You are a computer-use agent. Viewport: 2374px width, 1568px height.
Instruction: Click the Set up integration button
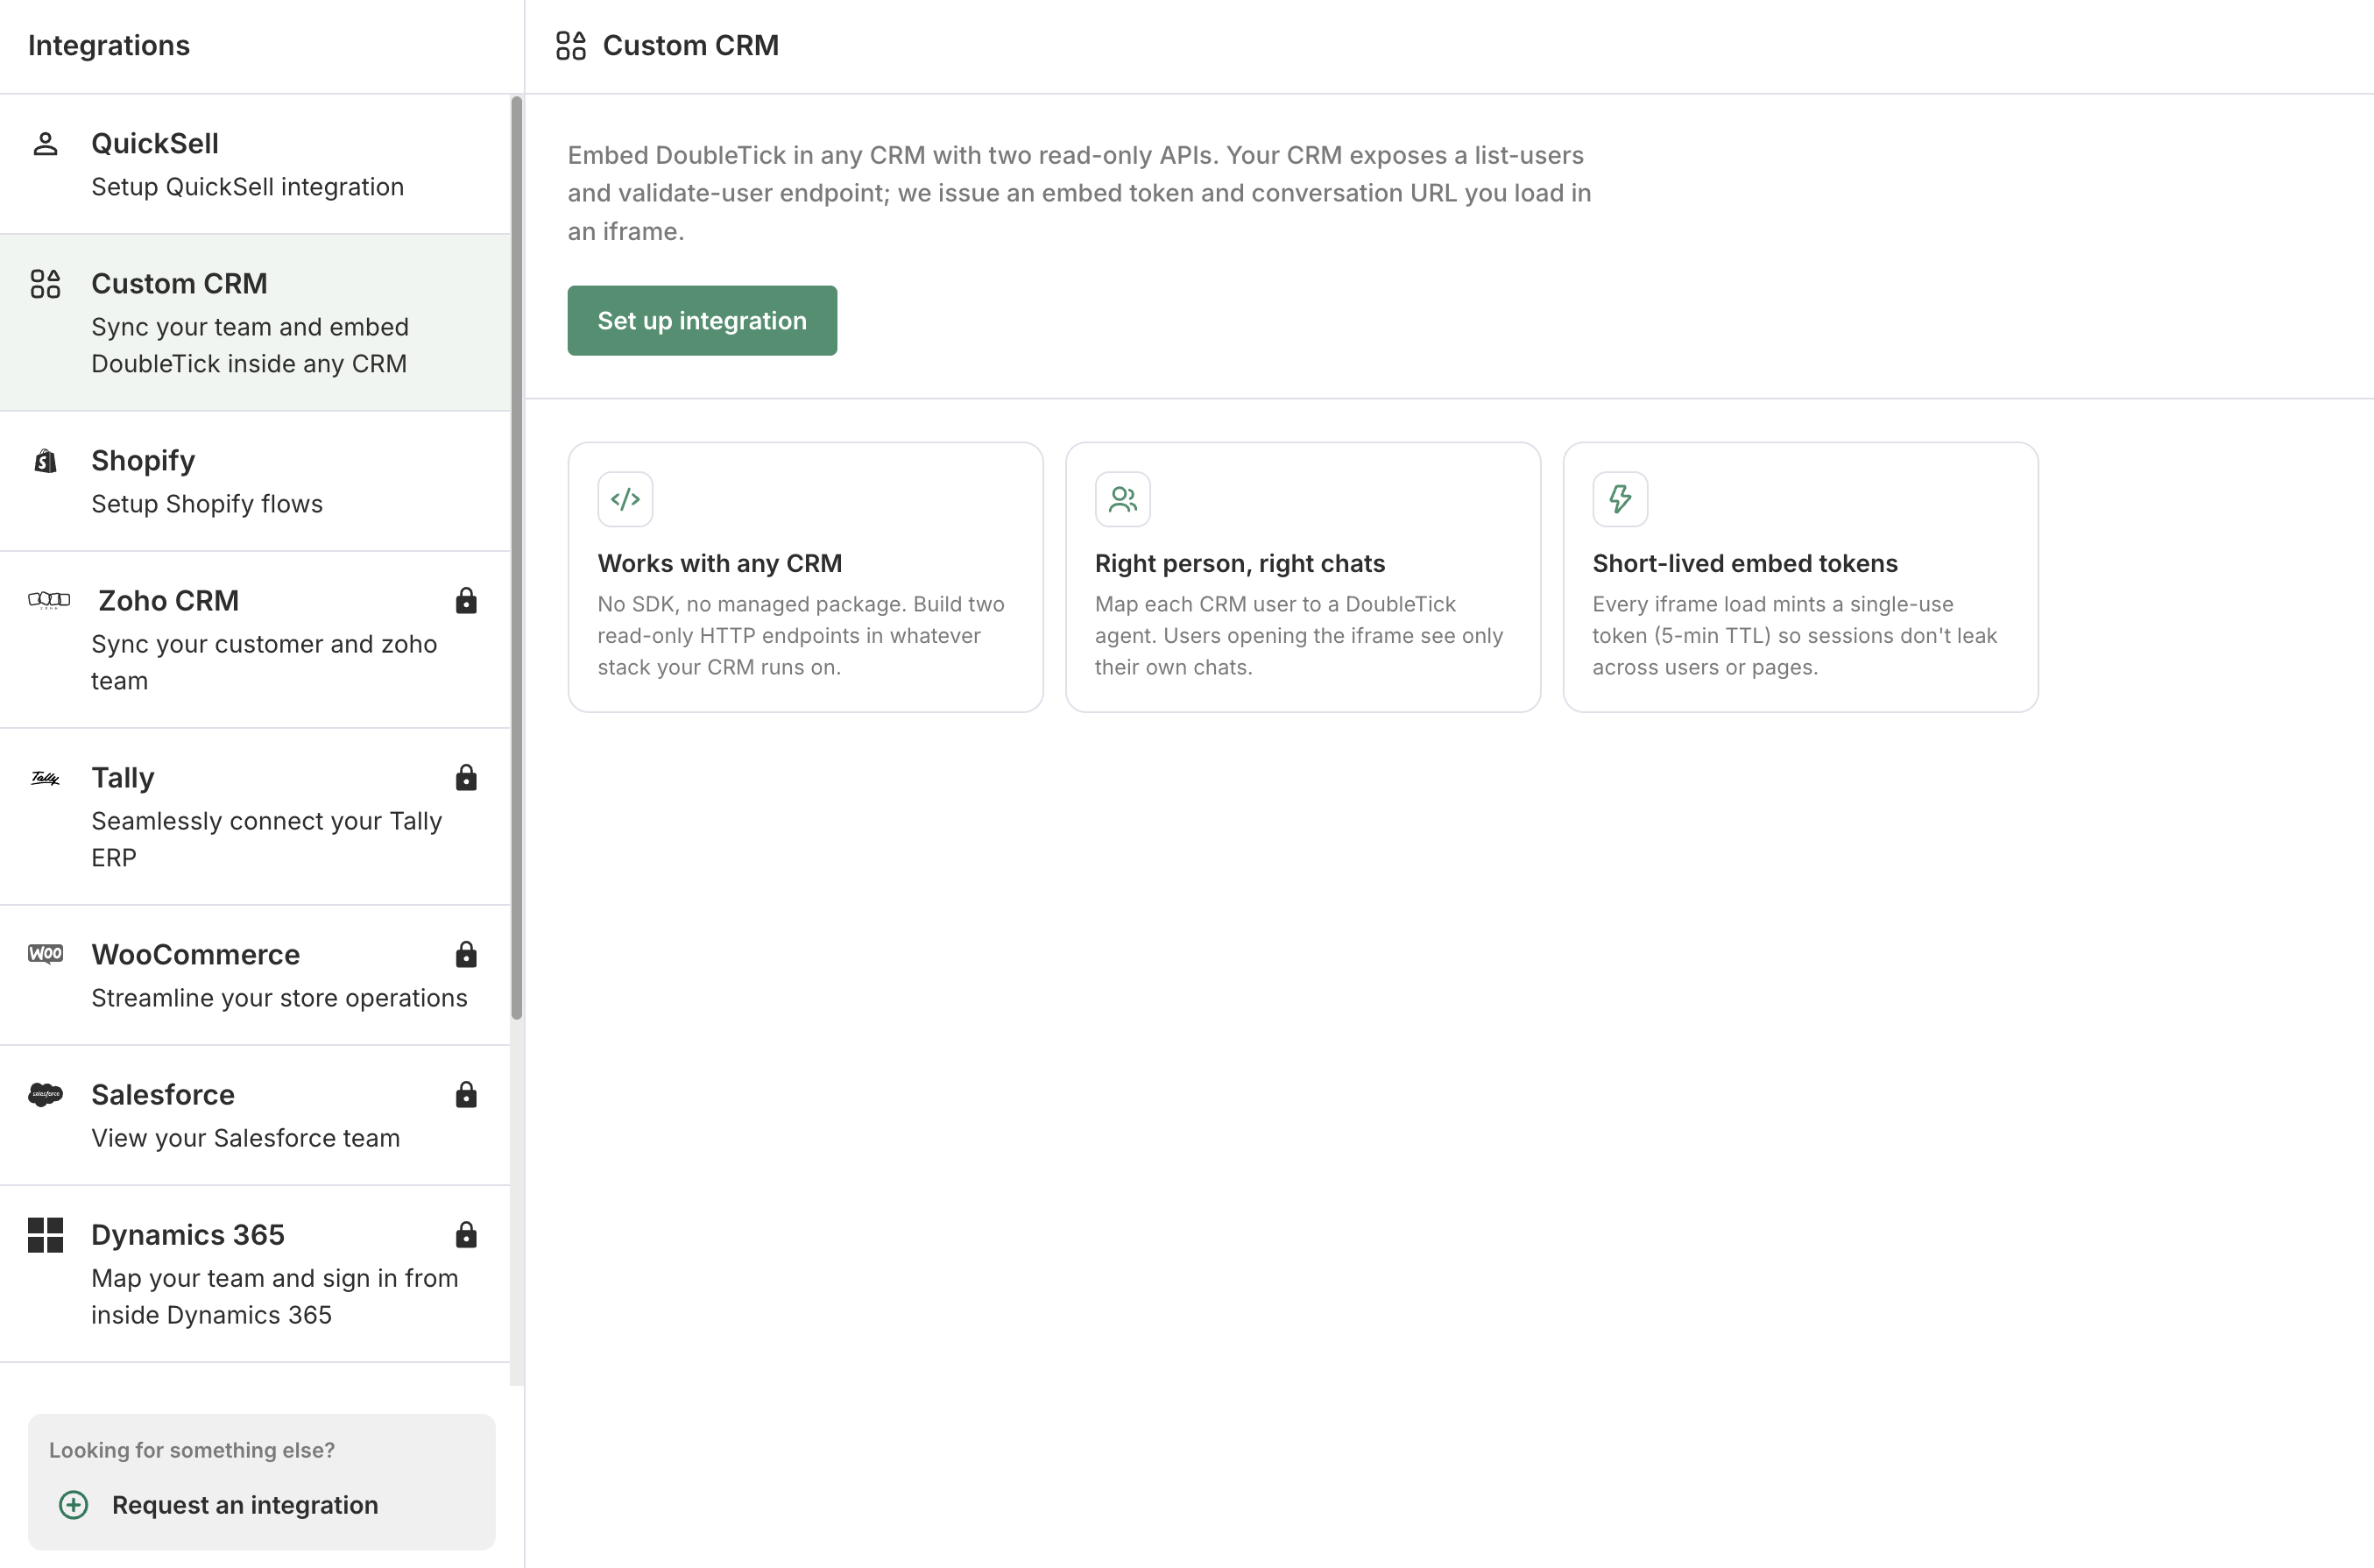pos(702,321)
